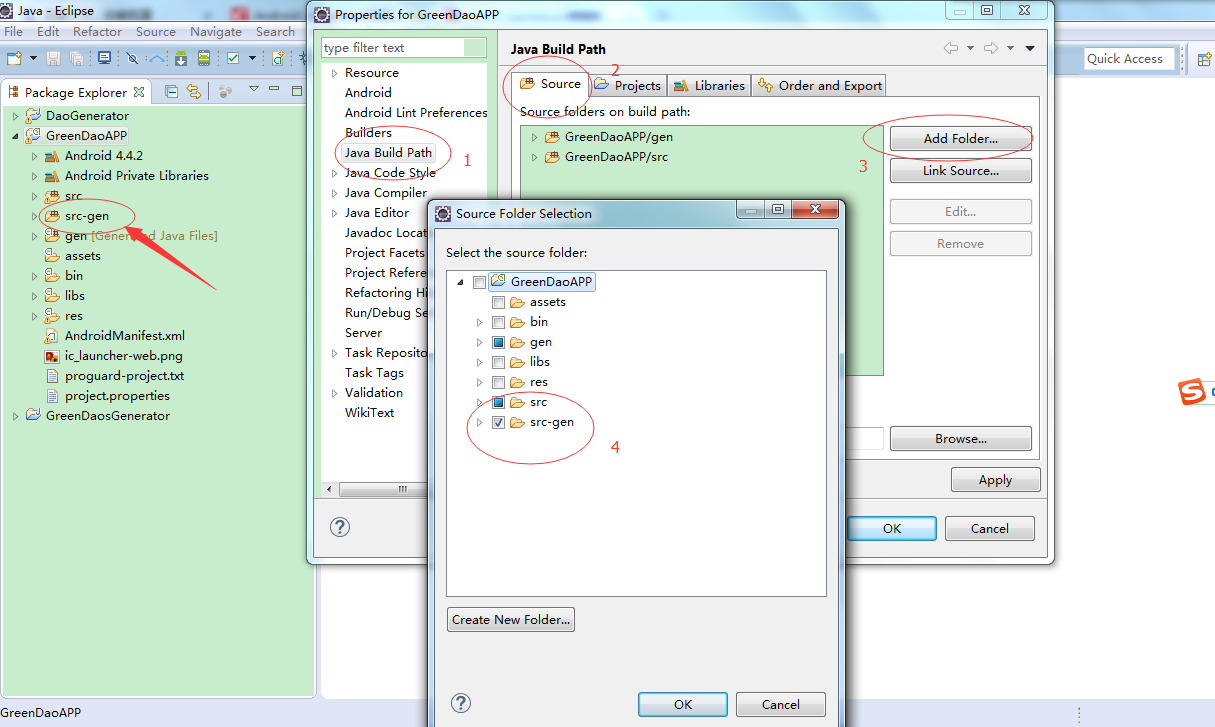Click Cancel in Source Folder Selection

click(781, 705)
